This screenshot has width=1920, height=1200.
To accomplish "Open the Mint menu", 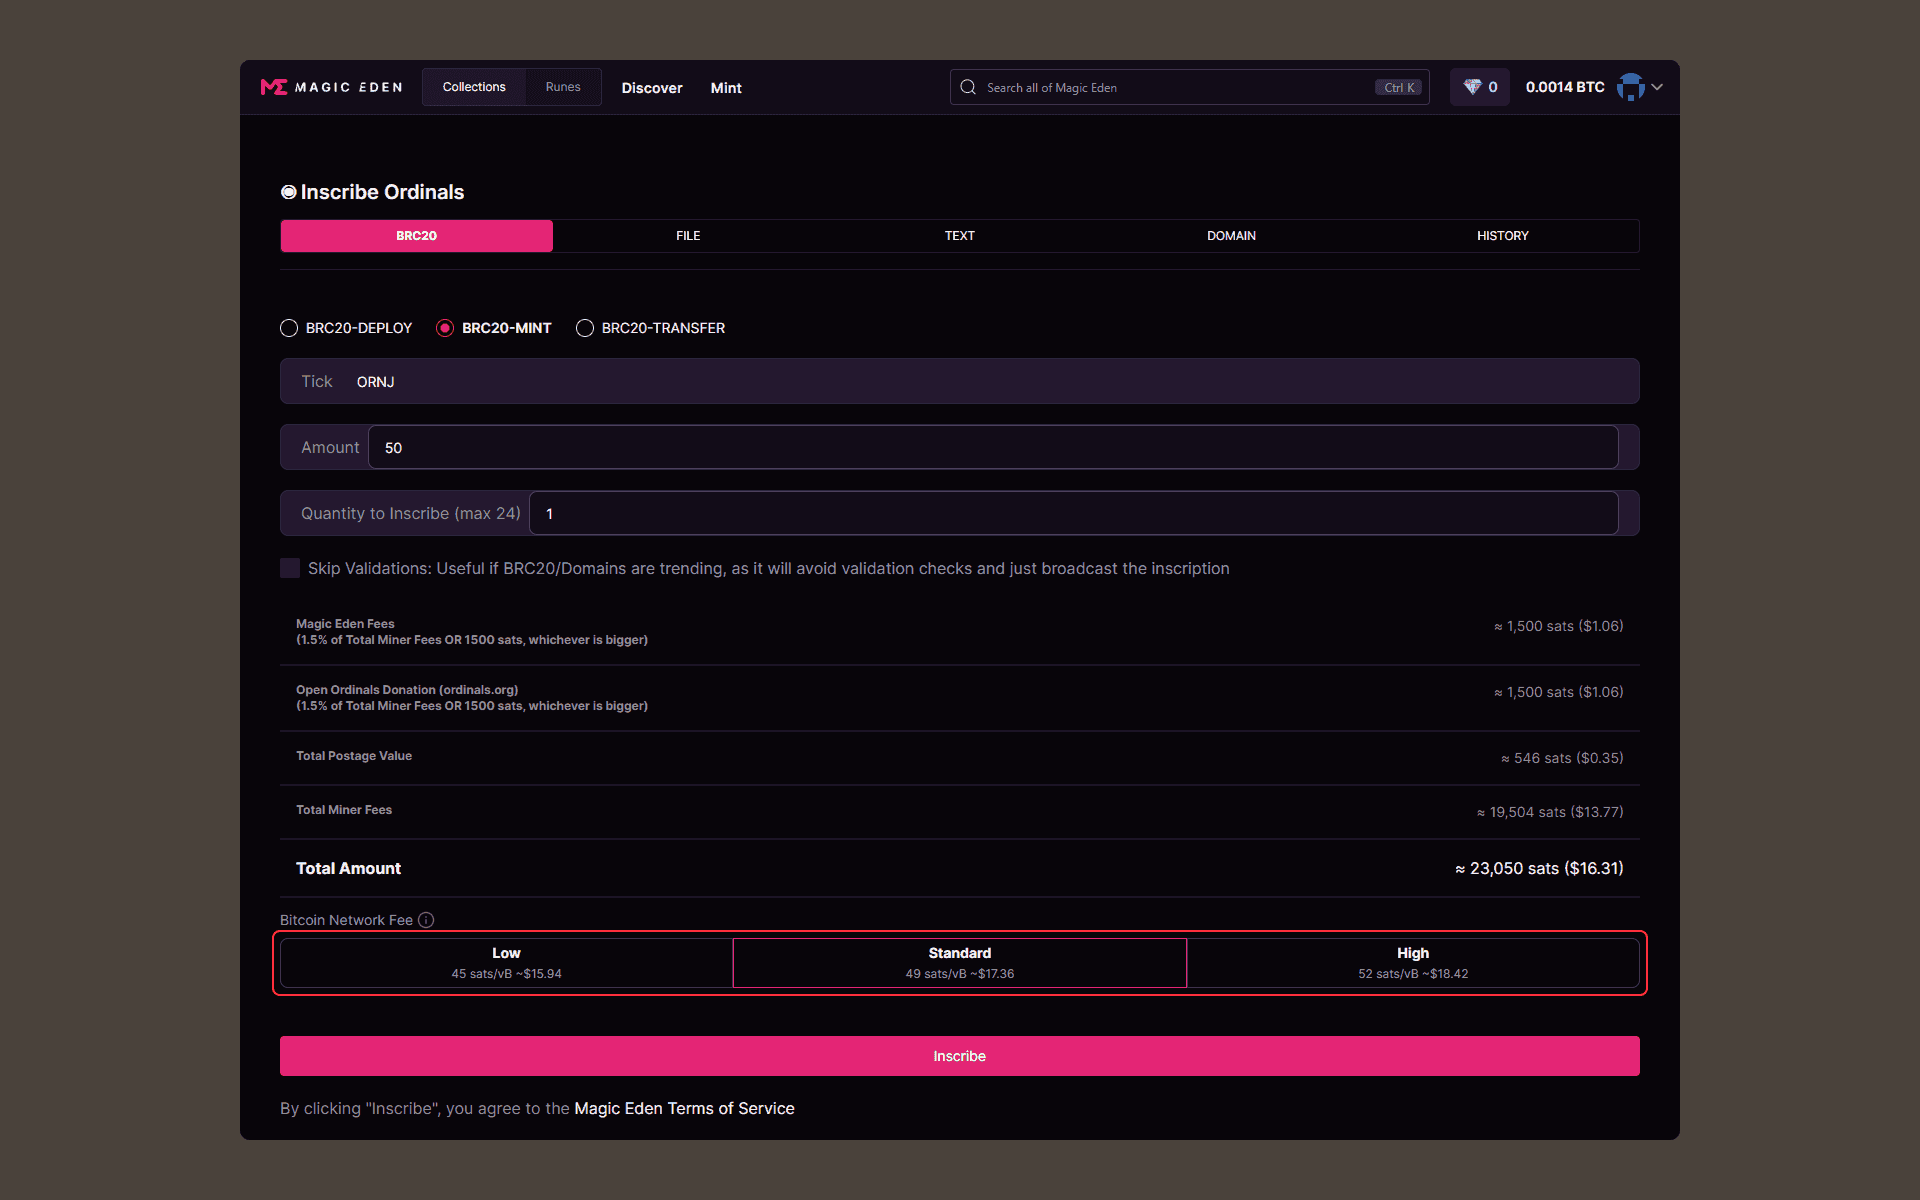I will coord(726,88).
